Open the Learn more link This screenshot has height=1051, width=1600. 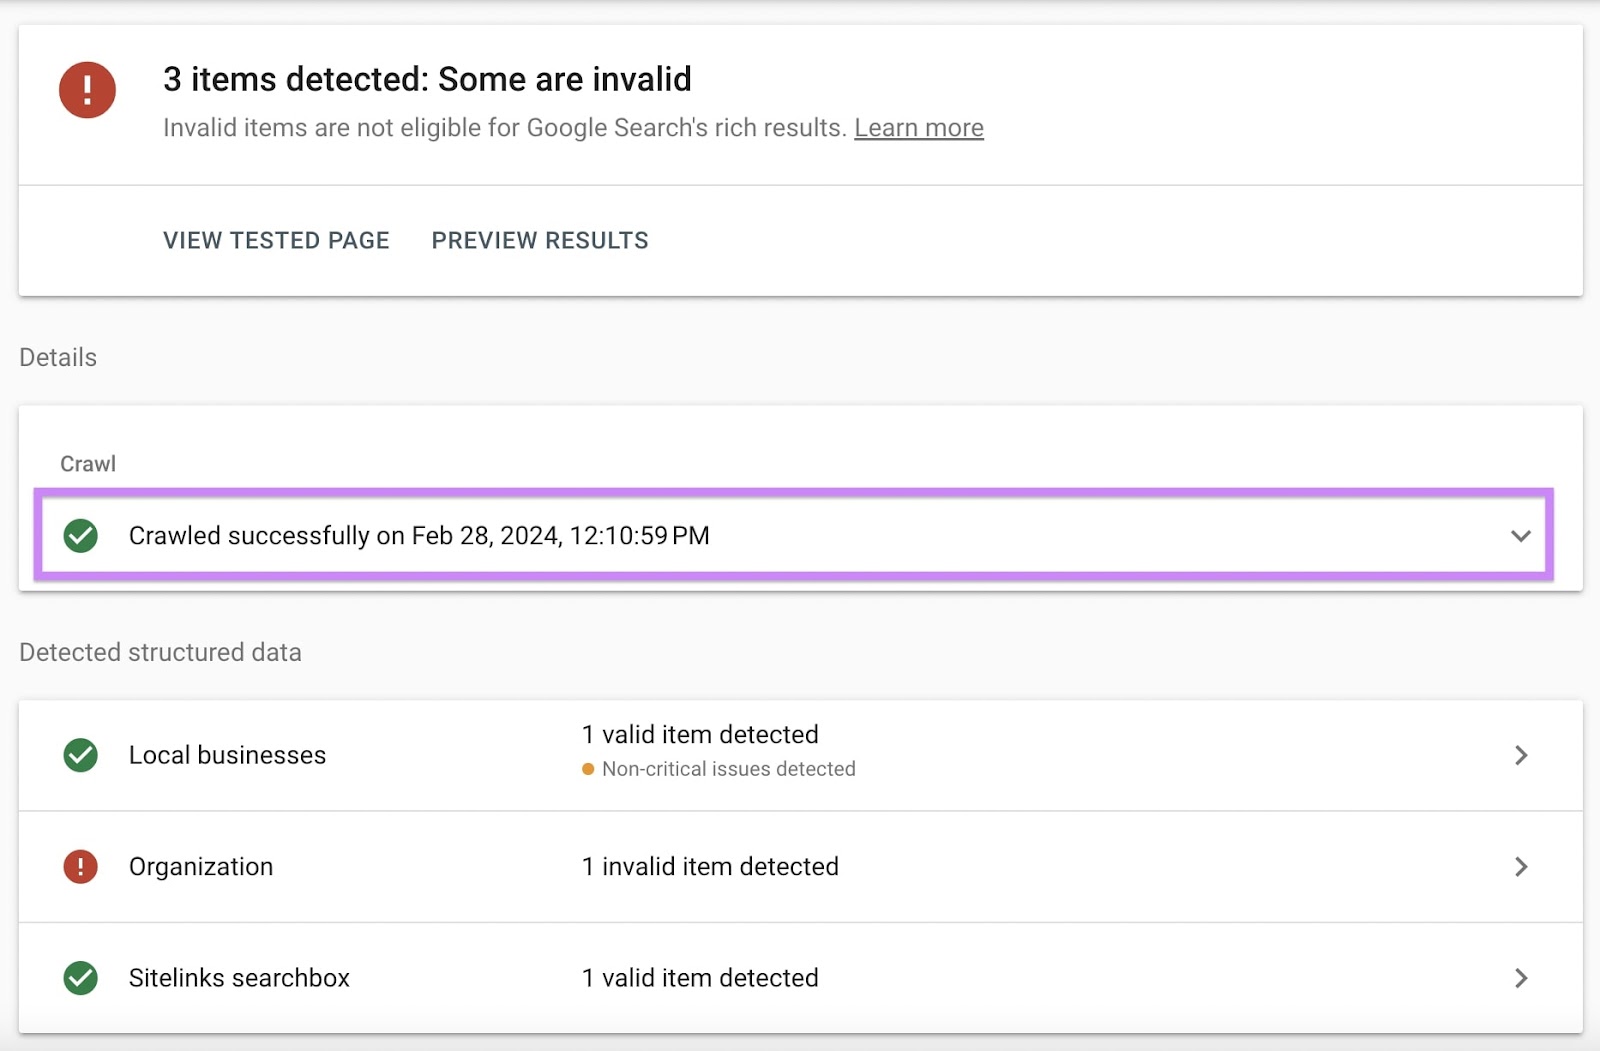pyautogui.click(x=918, y=128)
